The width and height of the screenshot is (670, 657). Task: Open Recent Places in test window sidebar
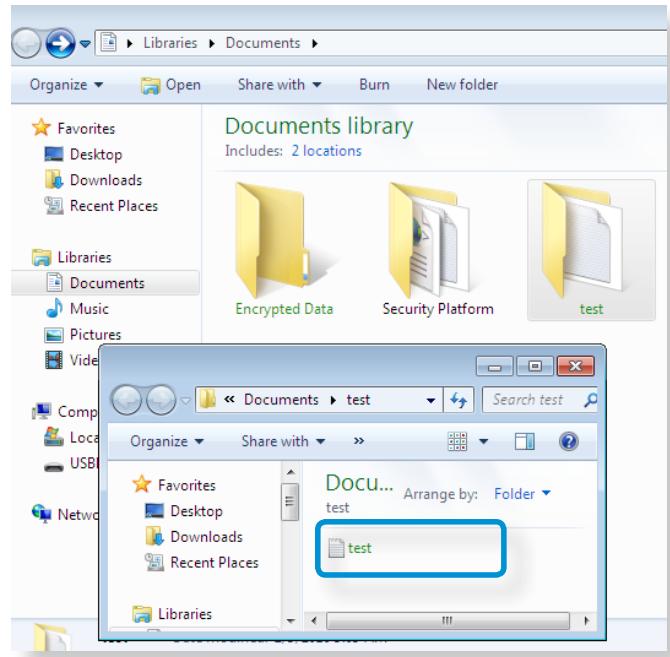(202, 562)
